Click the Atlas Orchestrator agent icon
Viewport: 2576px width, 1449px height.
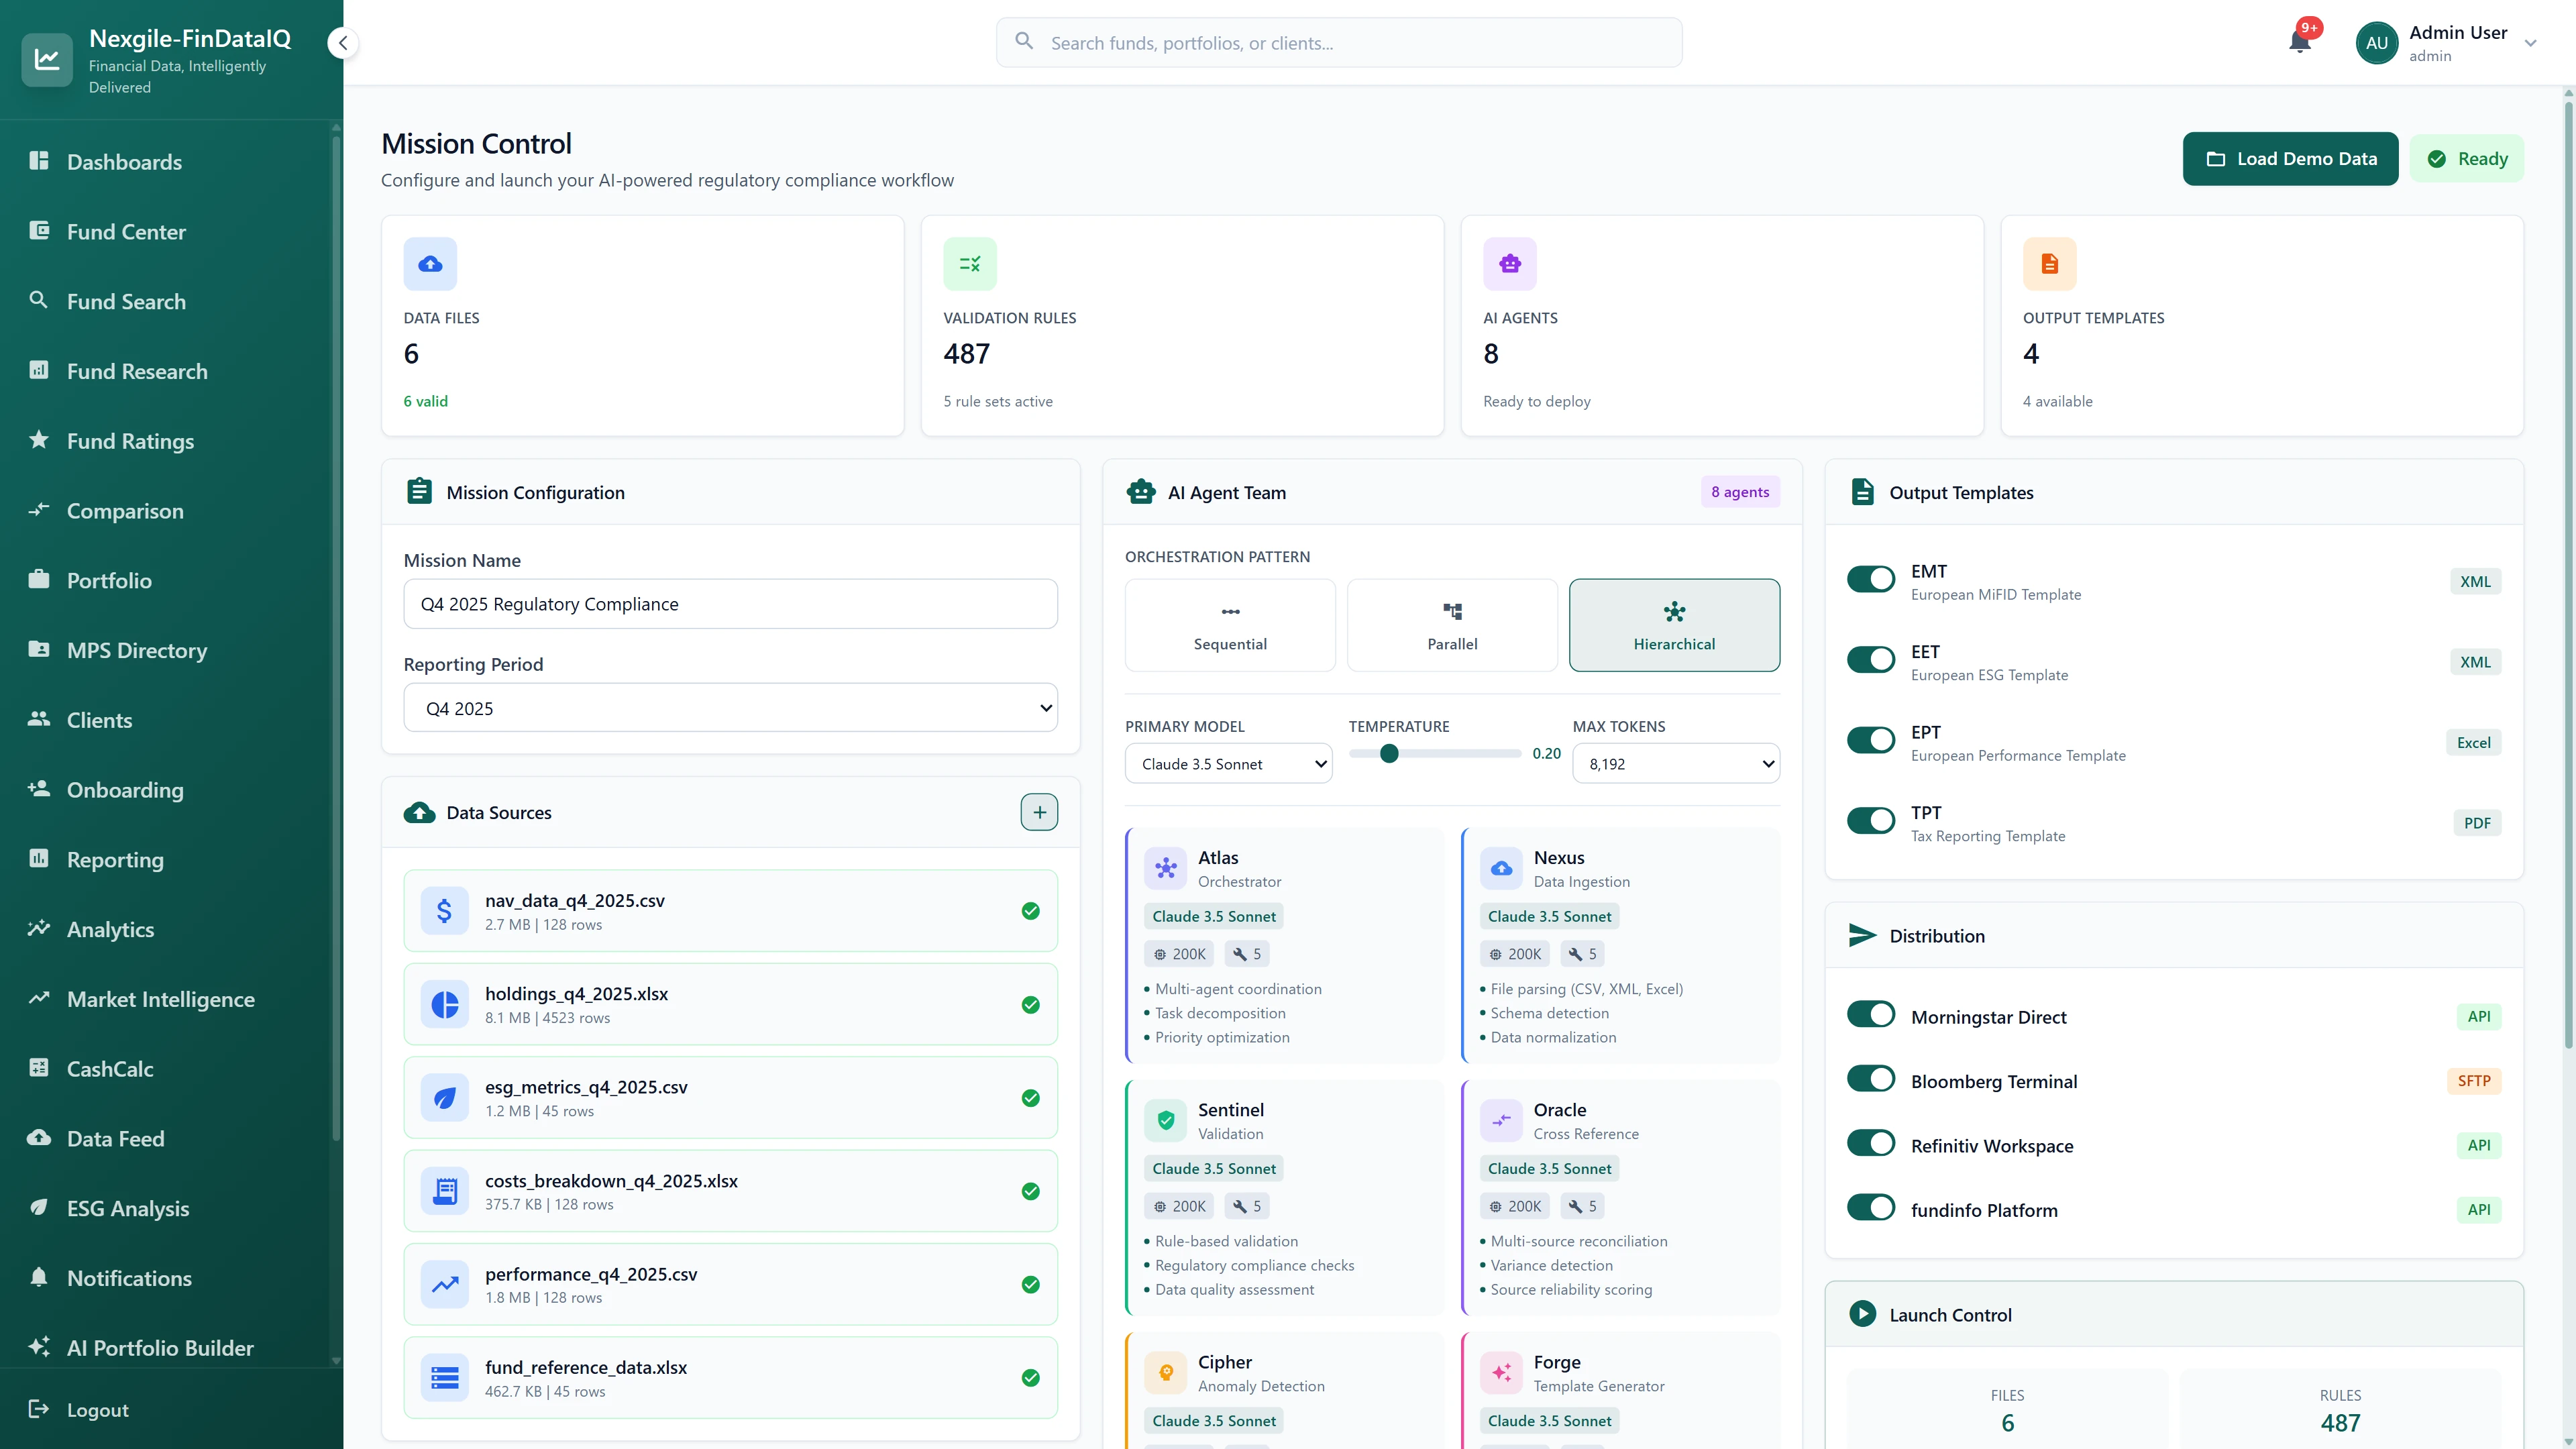click(x=1165, y=868)
